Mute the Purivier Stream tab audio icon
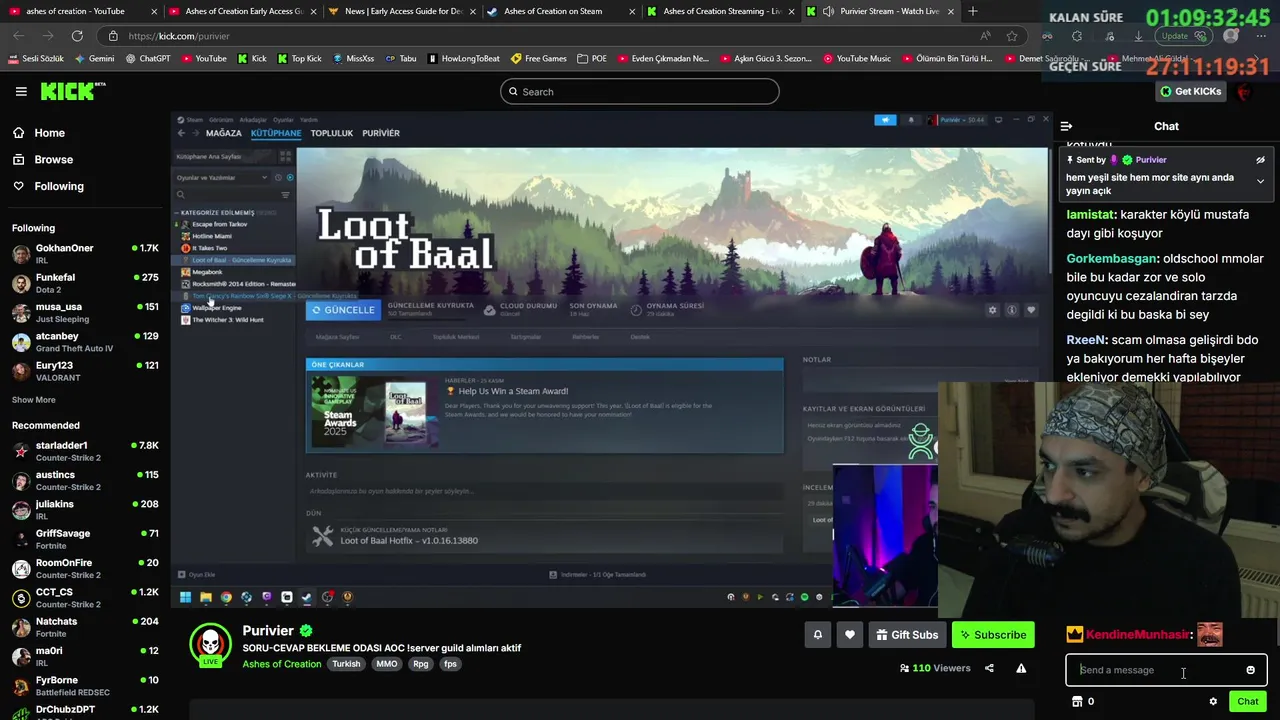The width and height of the screenshot is (1280, 720). point(828,11)
